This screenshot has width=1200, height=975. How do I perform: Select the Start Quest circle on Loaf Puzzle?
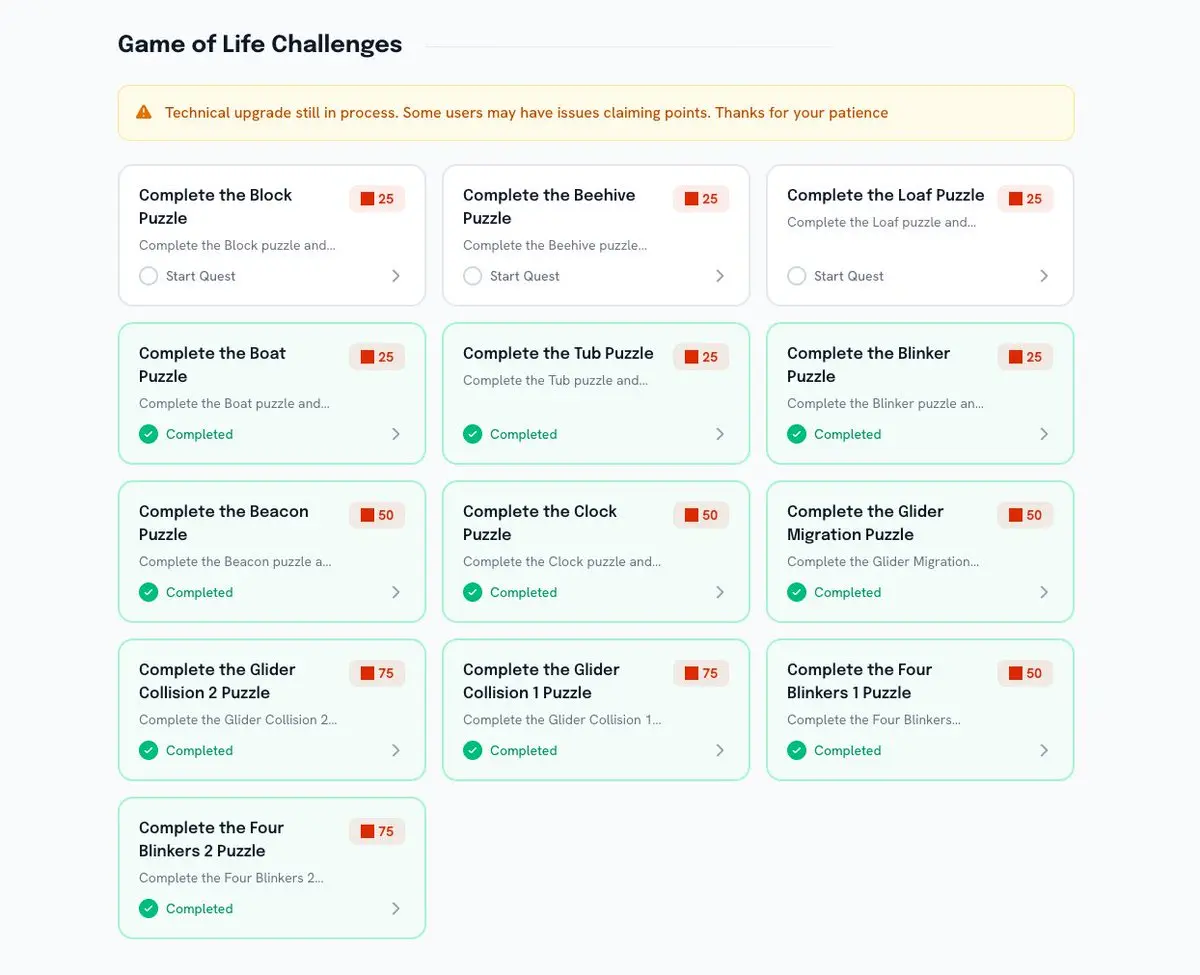(x=797, y=276)
